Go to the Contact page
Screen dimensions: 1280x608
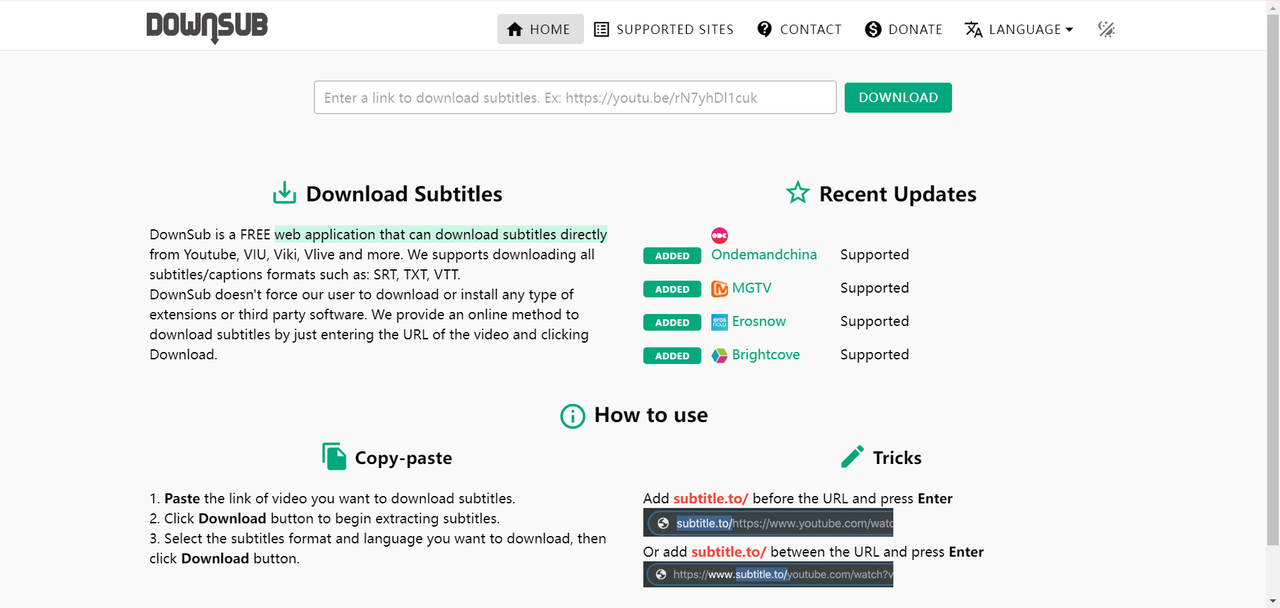(x=799, y=29)
